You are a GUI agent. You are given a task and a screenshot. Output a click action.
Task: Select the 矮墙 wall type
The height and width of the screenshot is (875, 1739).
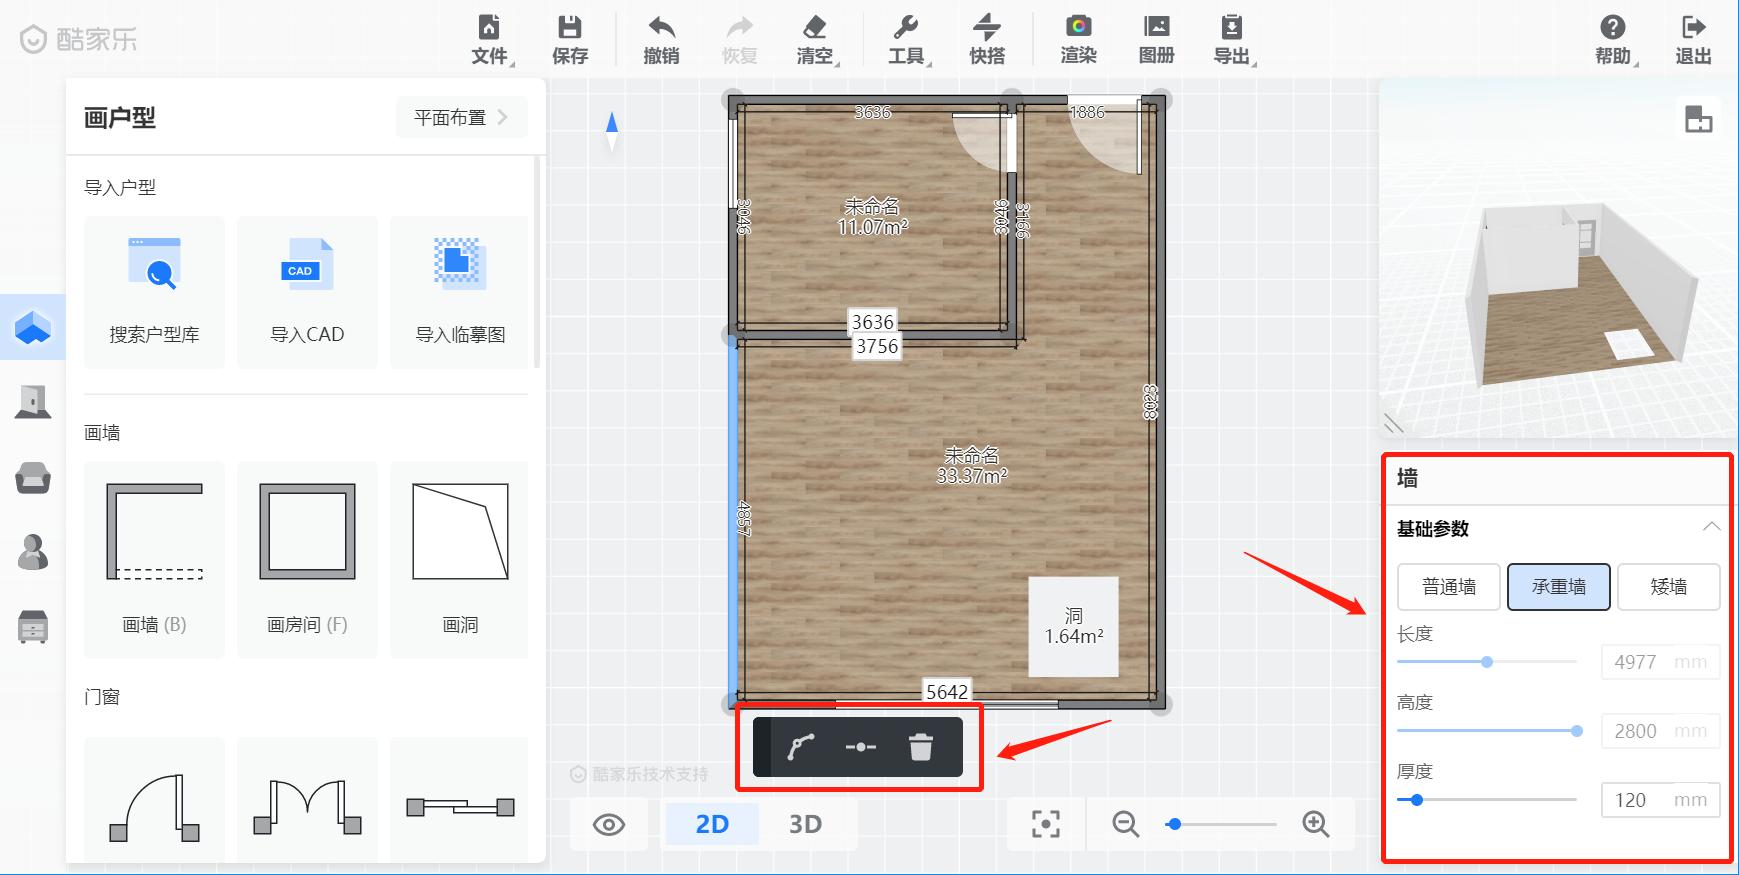[1668, 587]
